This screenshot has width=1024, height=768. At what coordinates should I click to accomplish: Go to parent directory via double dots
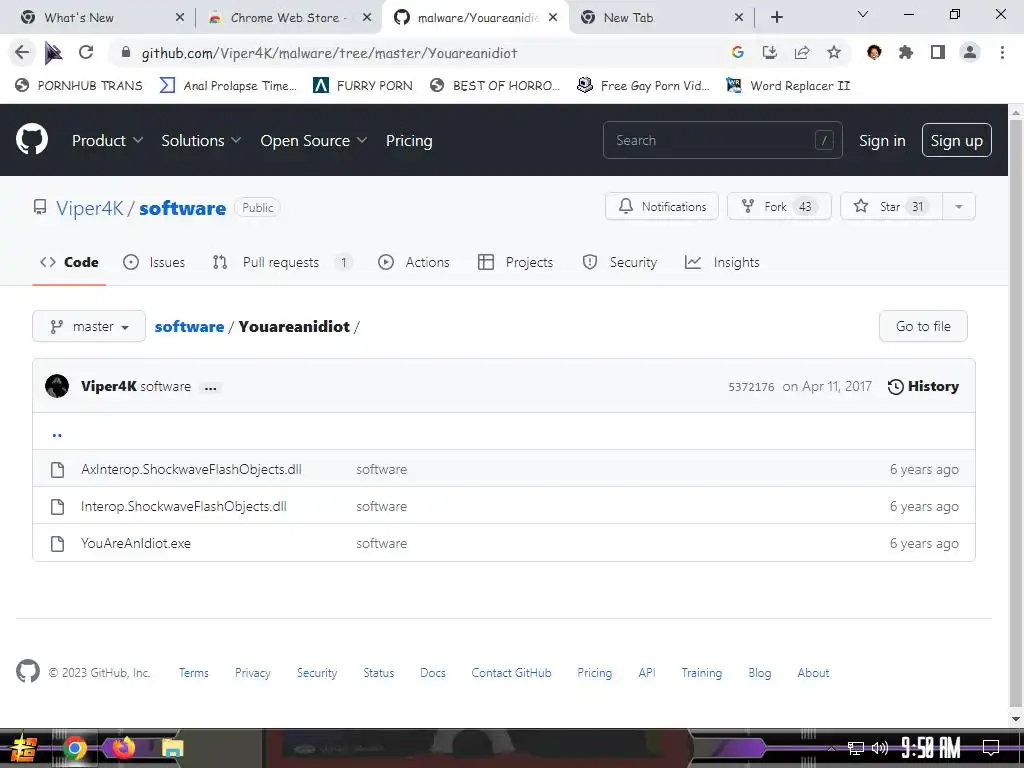pos(57,434)
